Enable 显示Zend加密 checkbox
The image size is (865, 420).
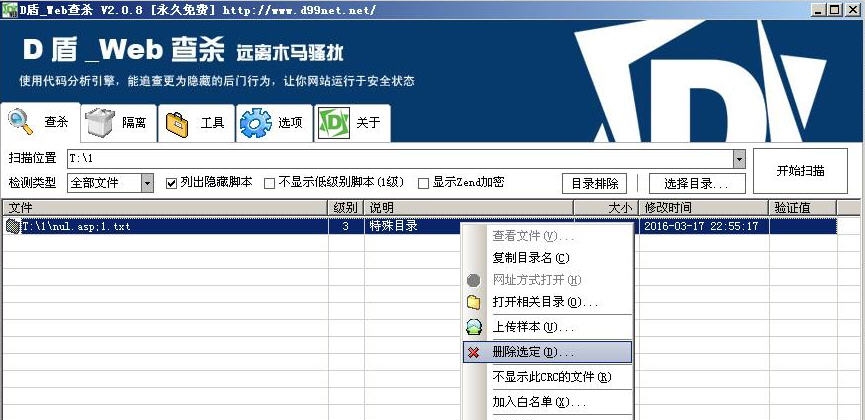click(x=423, y=183)
